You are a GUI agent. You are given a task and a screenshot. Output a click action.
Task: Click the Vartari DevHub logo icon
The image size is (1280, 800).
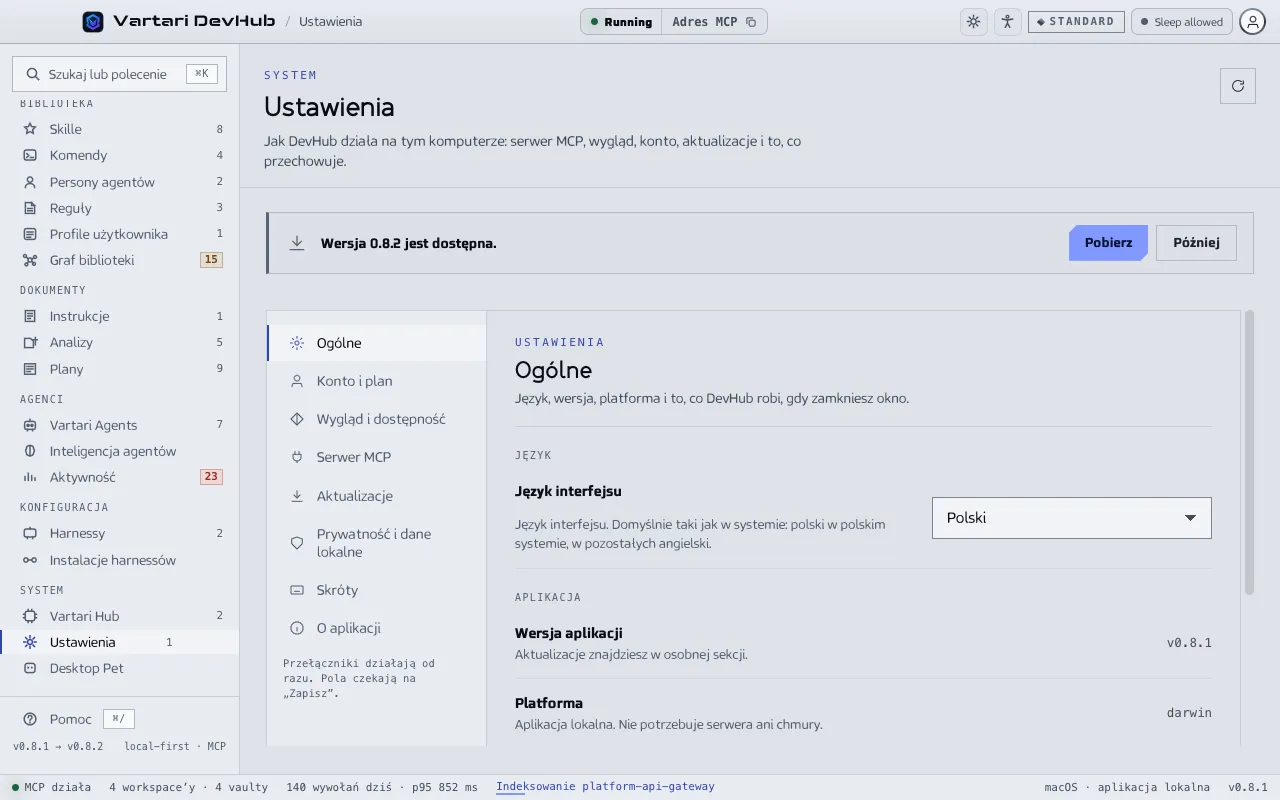point(93,21)
